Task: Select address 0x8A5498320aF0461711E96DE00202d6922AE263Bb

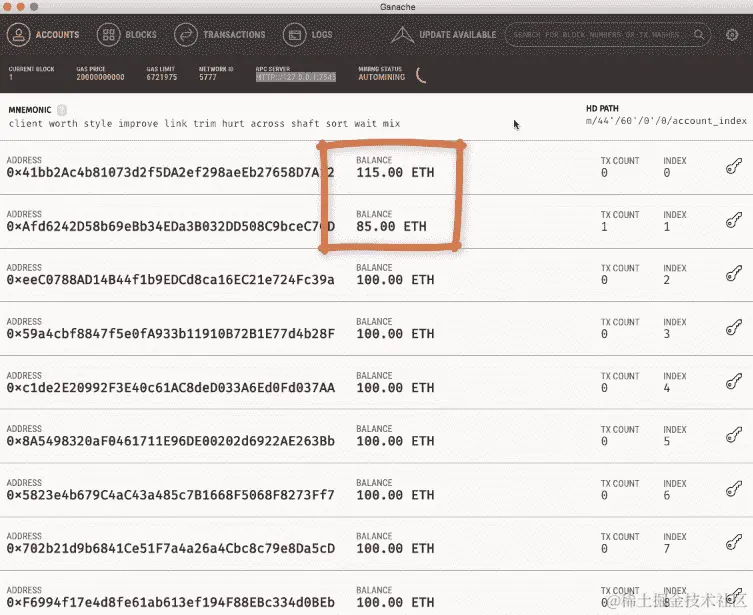Action: click(x=170, y=441)
